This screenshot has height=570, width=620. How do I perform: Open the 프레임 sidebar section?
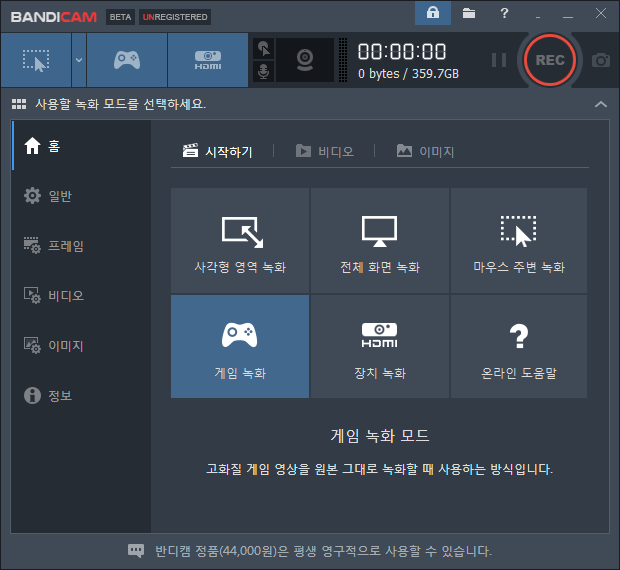pyautogui.click(x=81, y=245)
